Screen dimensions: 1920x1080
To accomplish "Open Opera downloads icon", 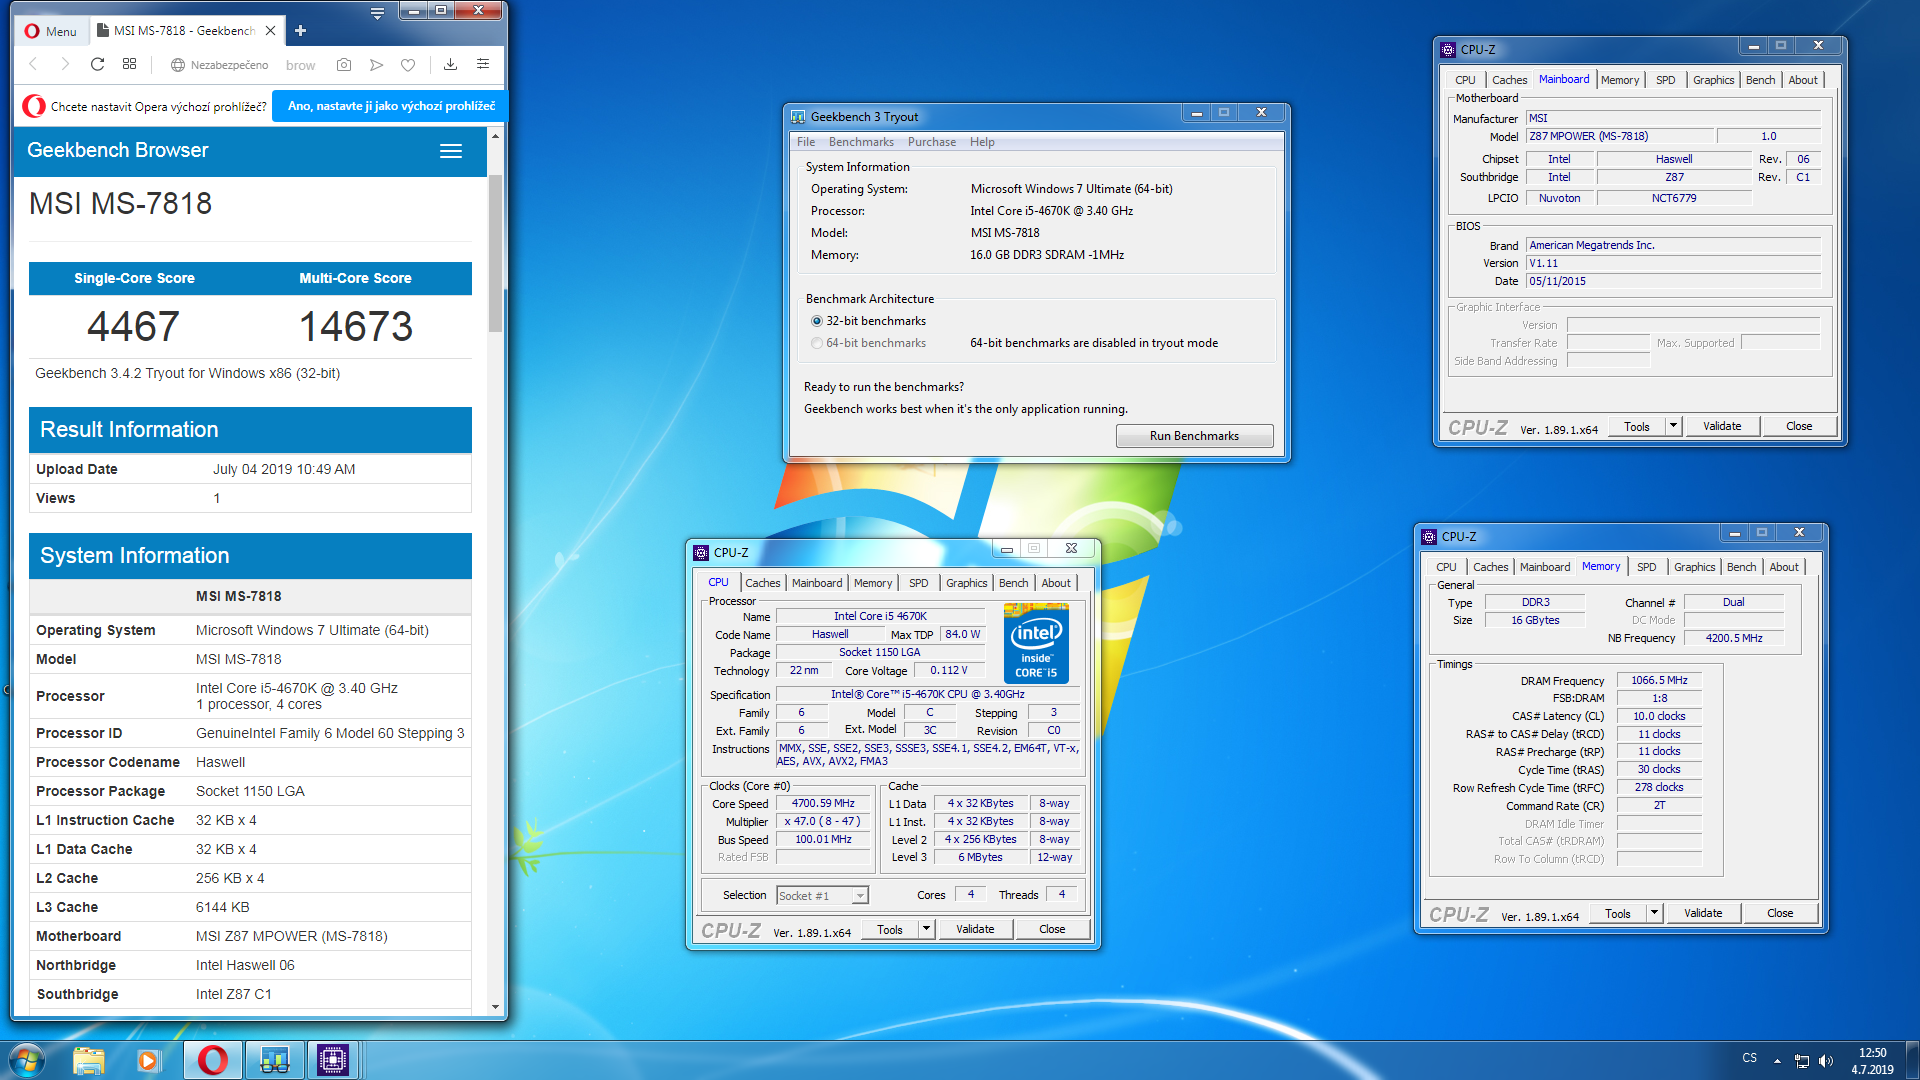I will coord(450,64).
